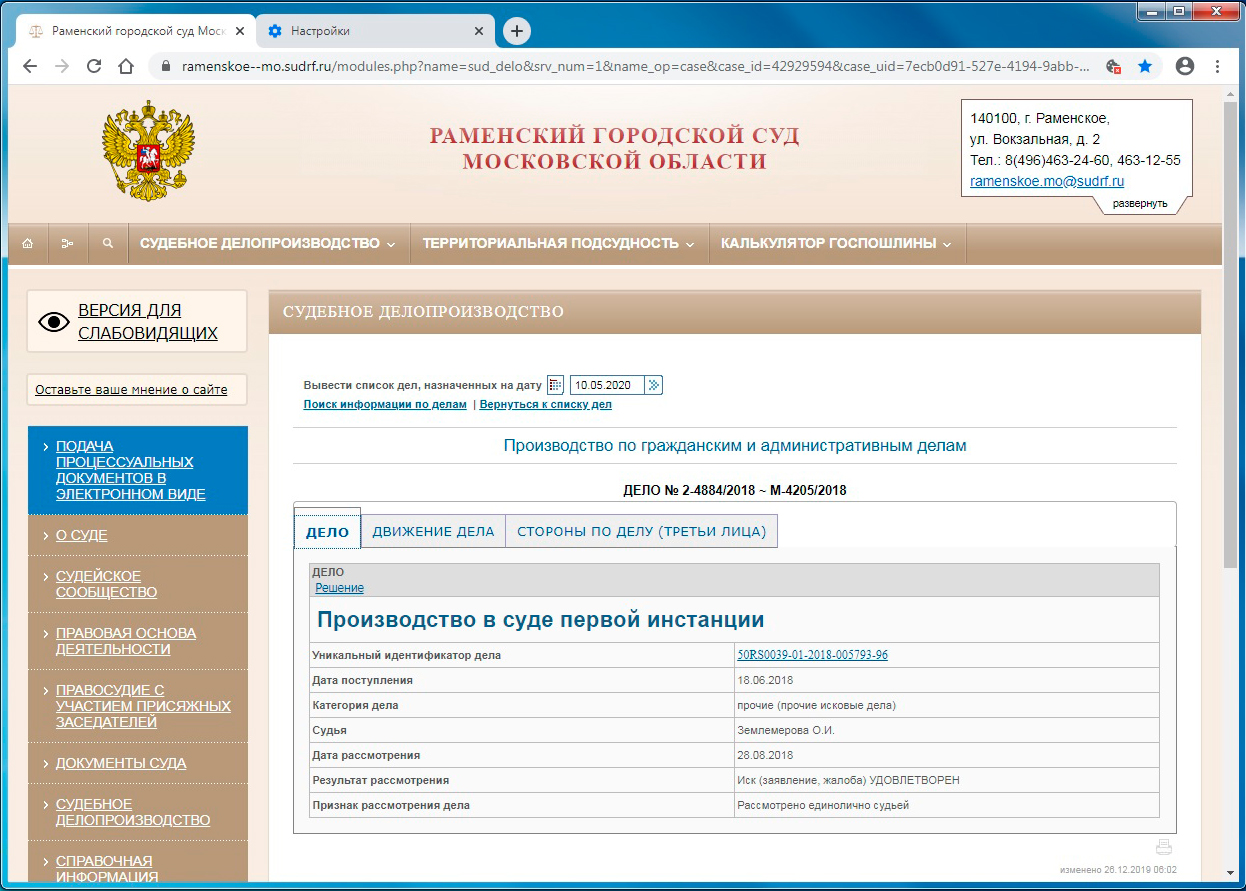Open the sitemap icon in the navigation bar
The width and height of the screenshot is (1246, 891).
68,243
